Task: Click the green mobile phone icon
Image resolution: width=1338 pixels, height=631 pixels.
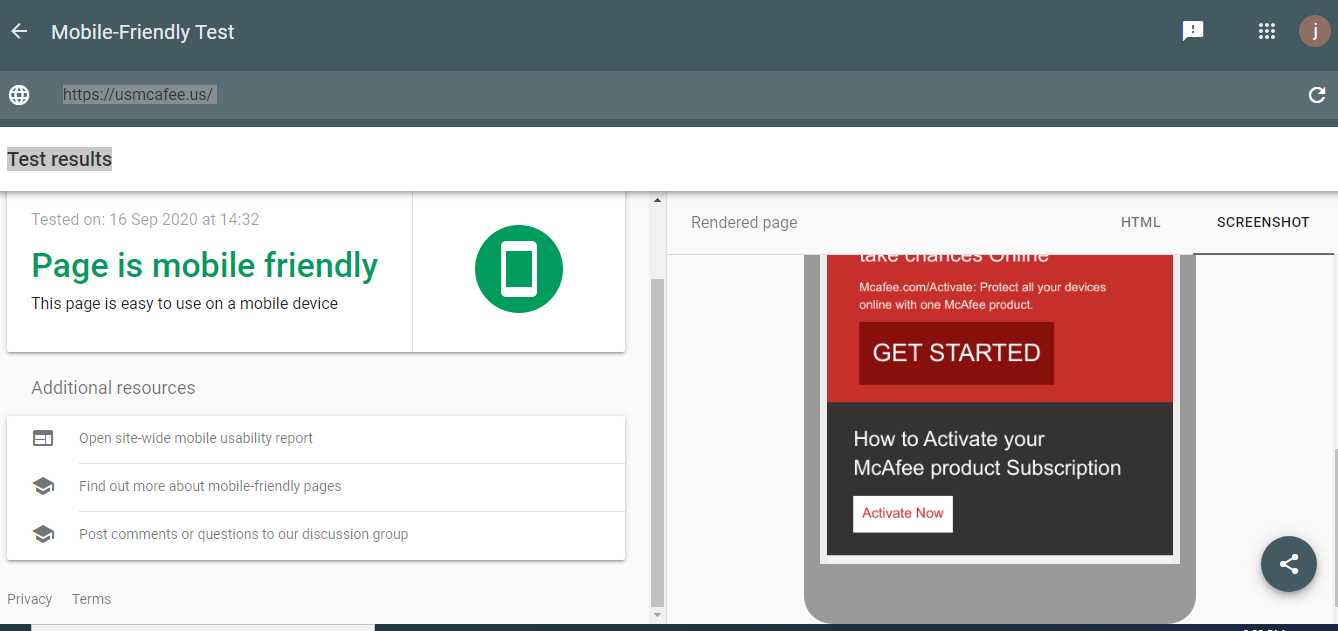Action: (518, 269)
